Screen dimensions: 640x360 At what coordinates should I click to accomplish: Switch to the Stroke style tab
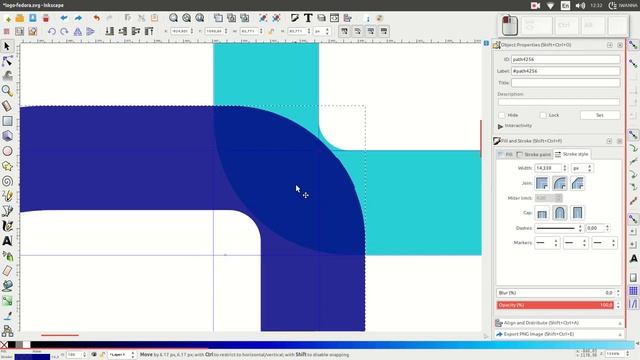coord(572,154)
